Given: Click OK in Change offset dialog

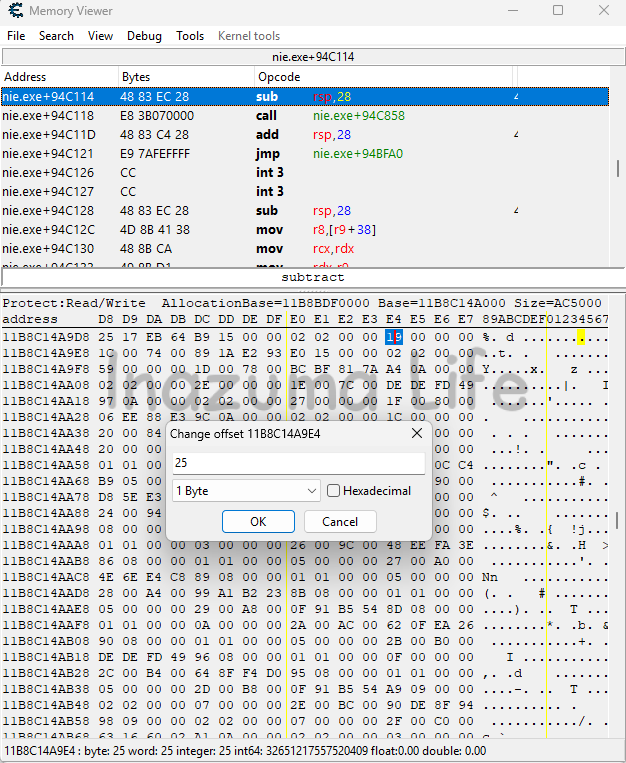Looking at the screenshot, I should pyautogui.click(x=258, y=522).
